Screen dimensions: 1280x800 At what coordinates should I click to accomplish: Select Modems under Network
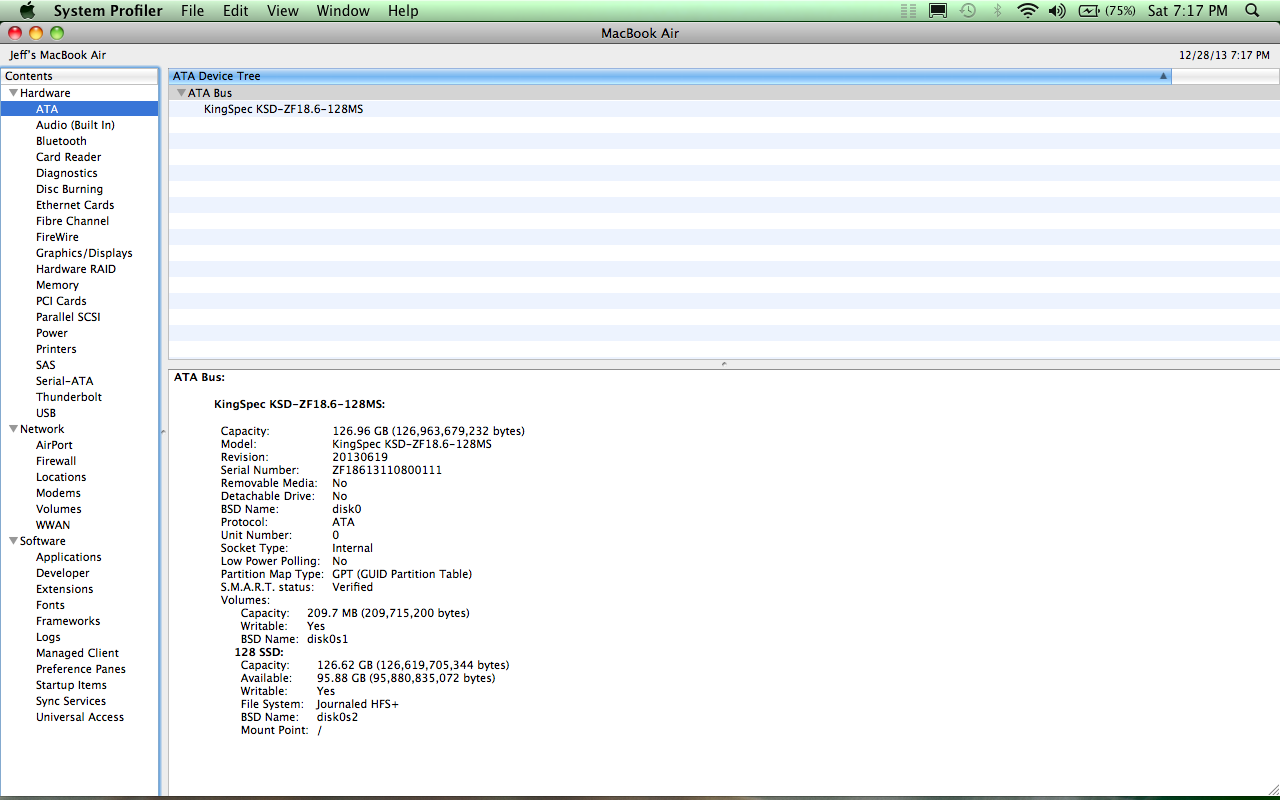pos(58,493)
